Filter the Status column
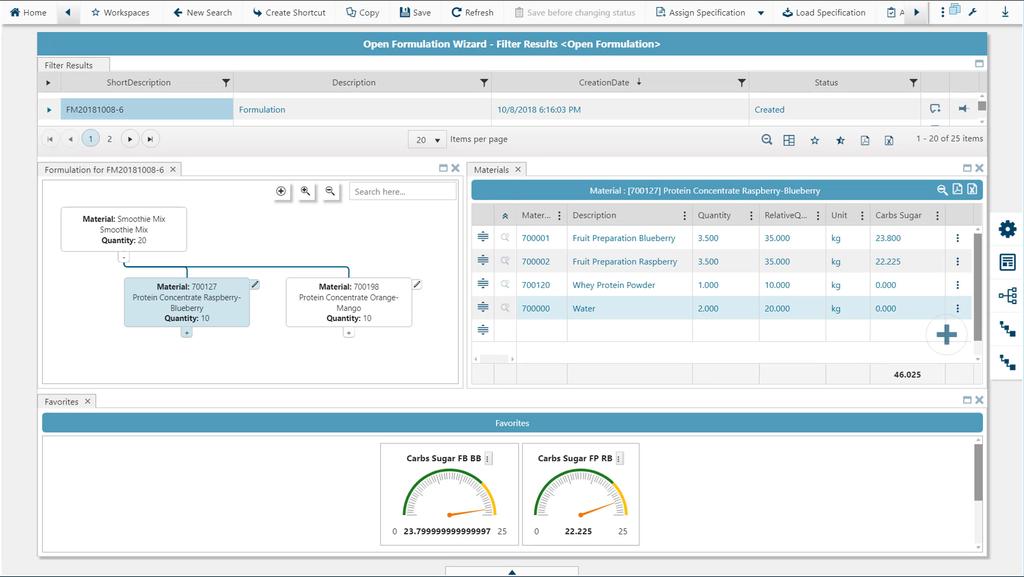Screen dimensions: 1024x577 (x=913, y=83)
